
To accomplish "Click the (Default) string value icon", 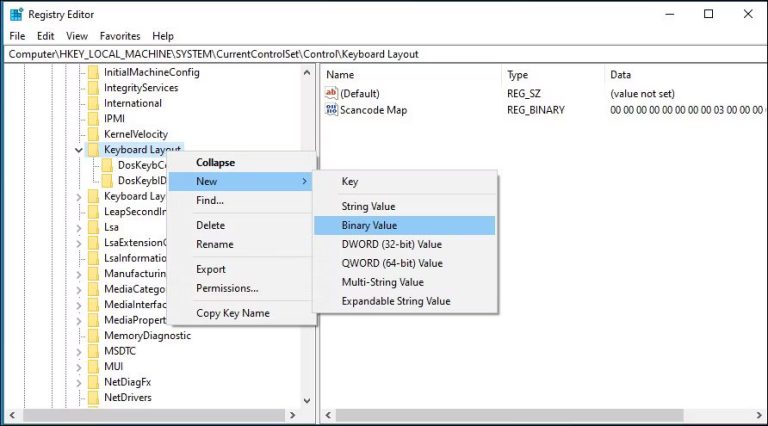I will pos(332,93).
